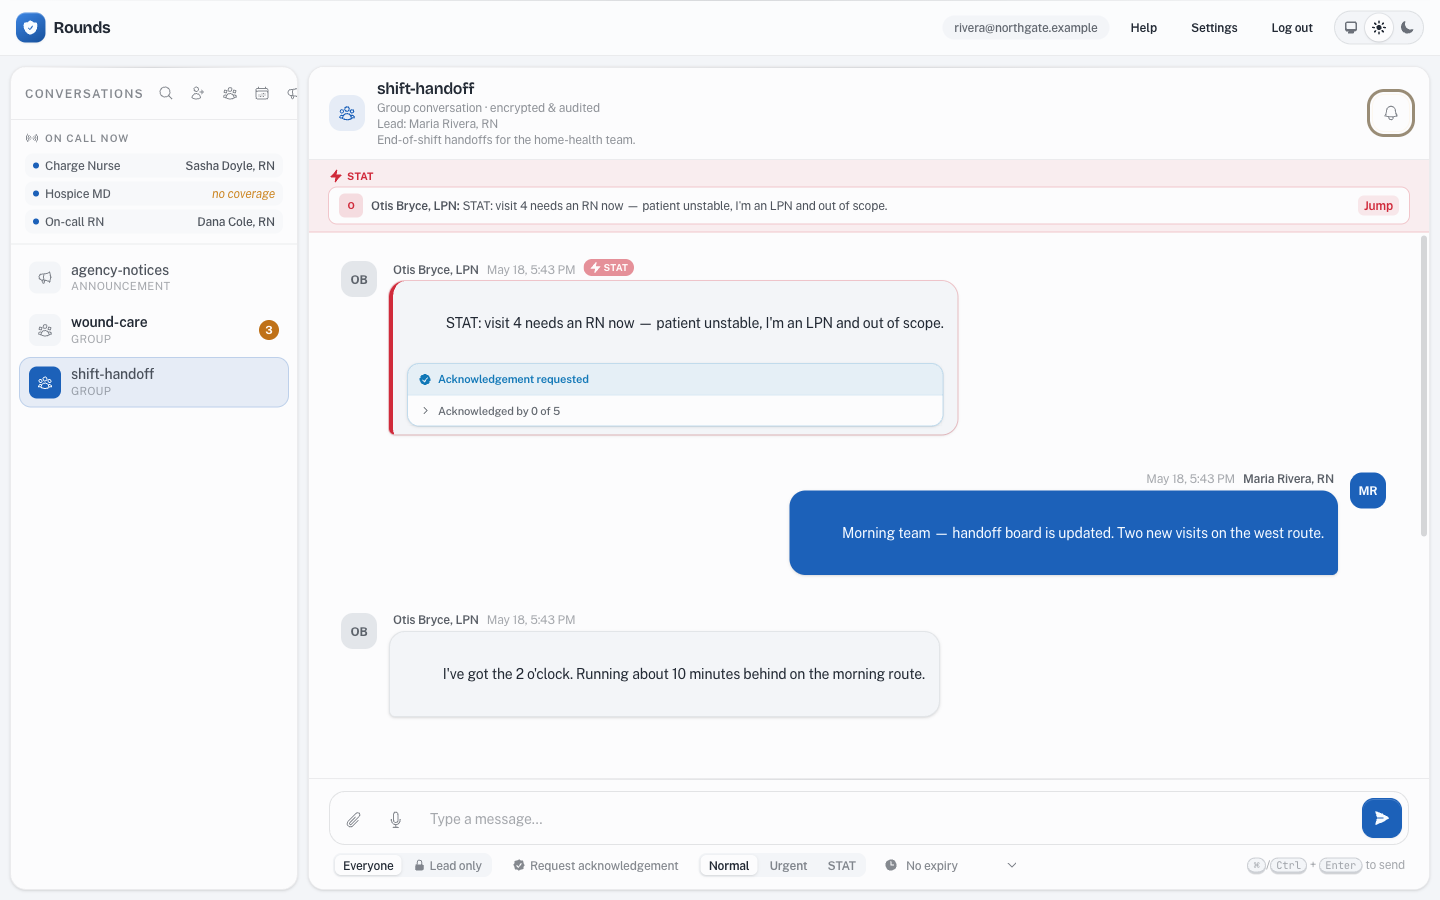Create a new group conversation icon
Viewport: 1440px width, 900px height.
click(230, 93)
